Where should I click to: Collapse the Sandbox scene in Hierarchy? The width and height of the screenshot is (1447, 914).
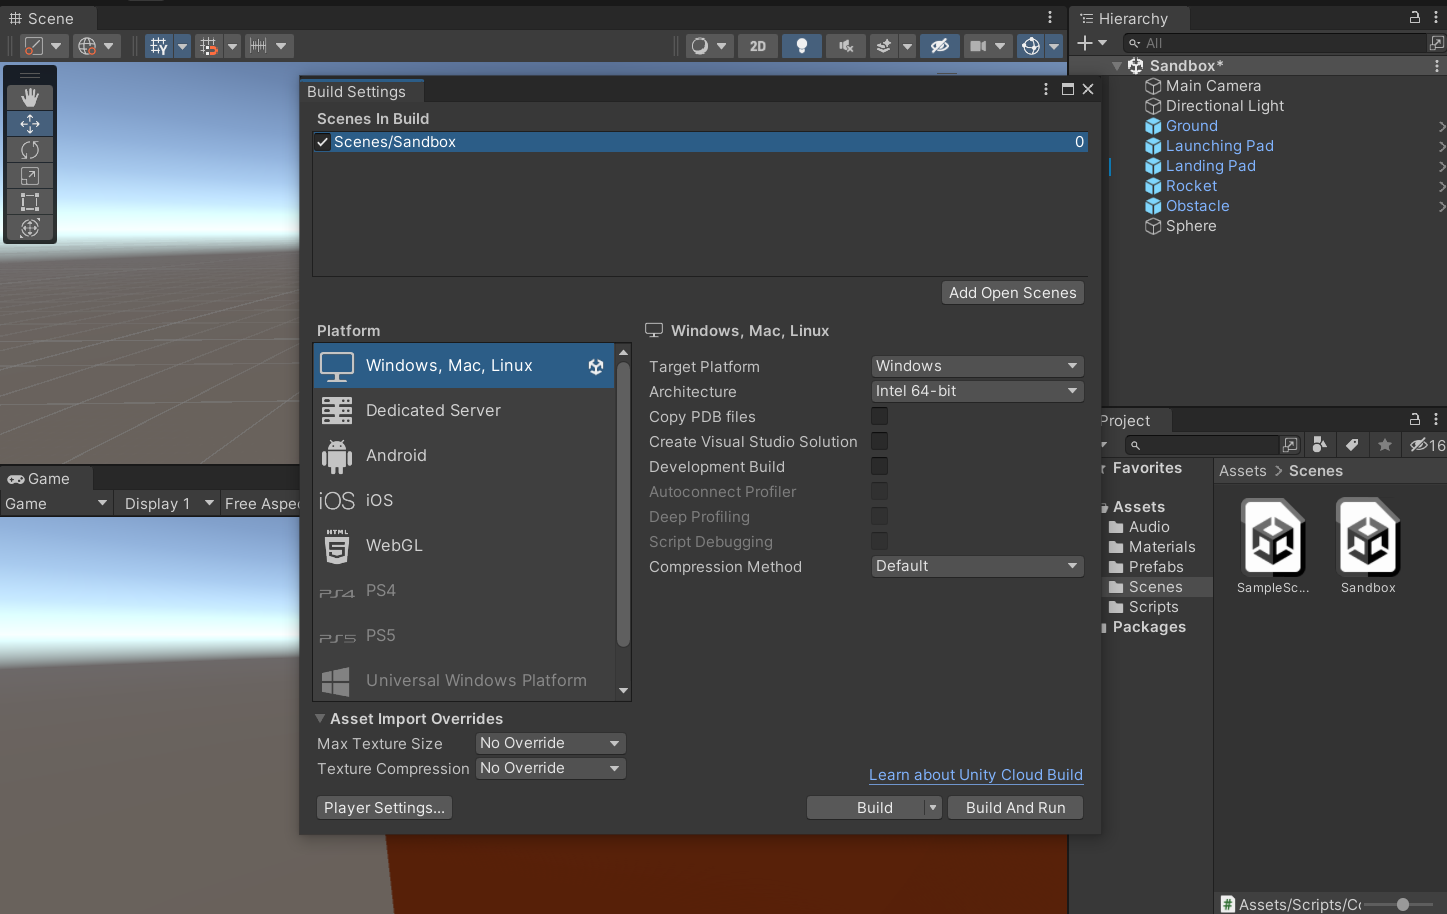click(1117, 66)
